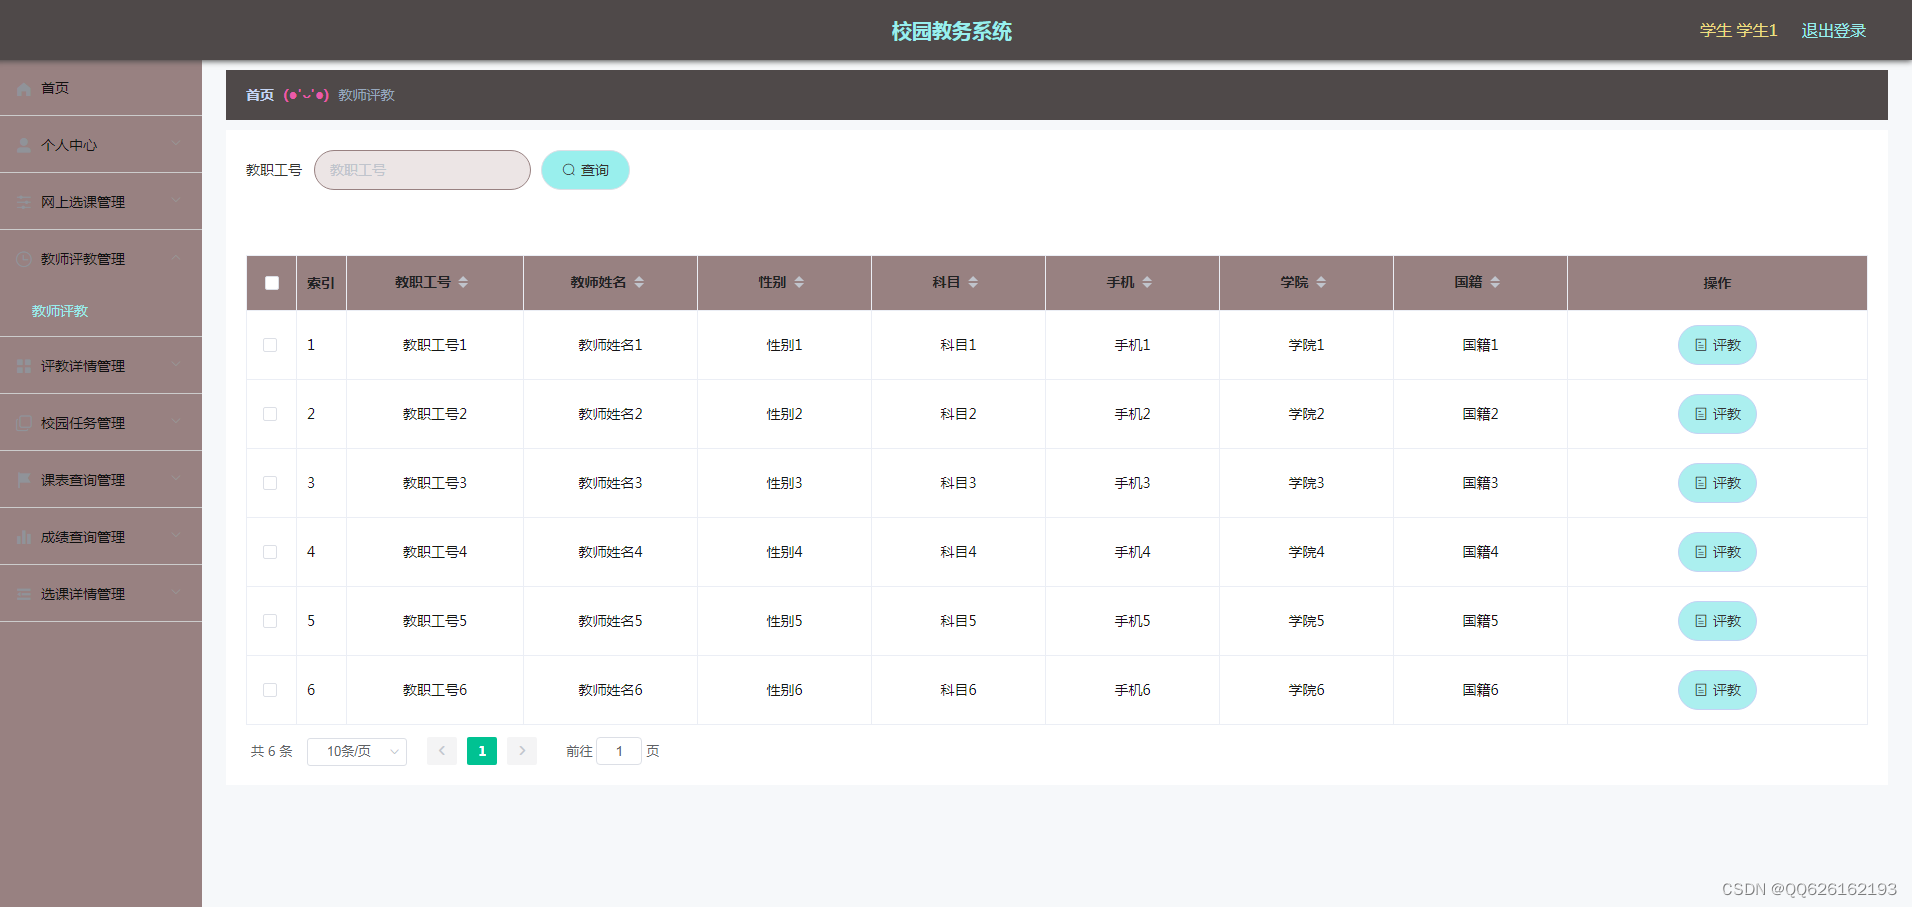Click the 校园教务系统 title
The image size is (1912, 907).
951,32
